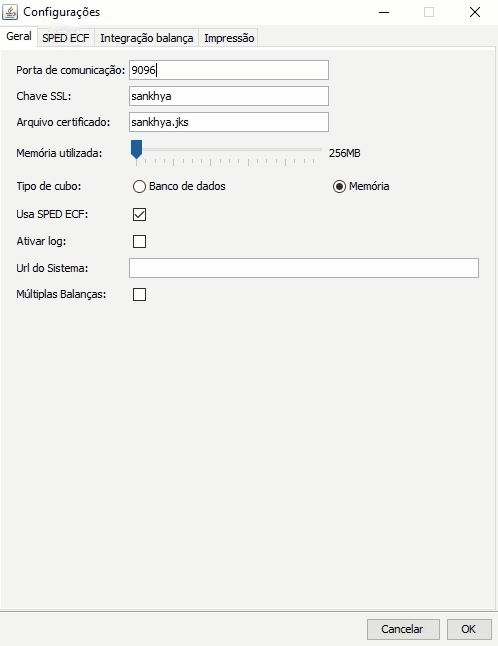Confirm settings with the OK button

(469, 629)
